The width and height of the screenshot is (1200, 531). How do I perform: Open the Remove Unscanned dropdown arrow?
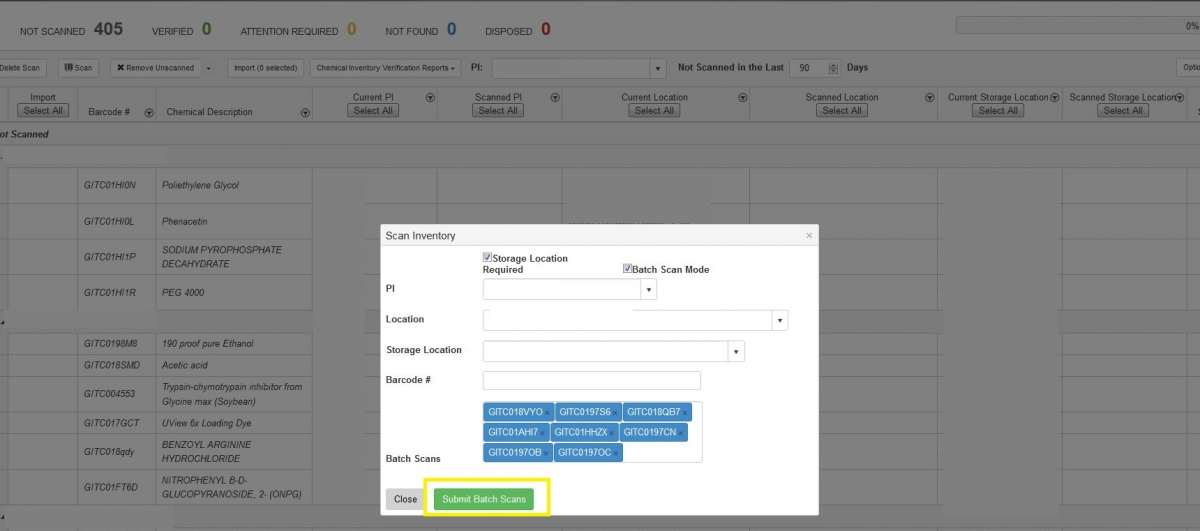(209, 68)
